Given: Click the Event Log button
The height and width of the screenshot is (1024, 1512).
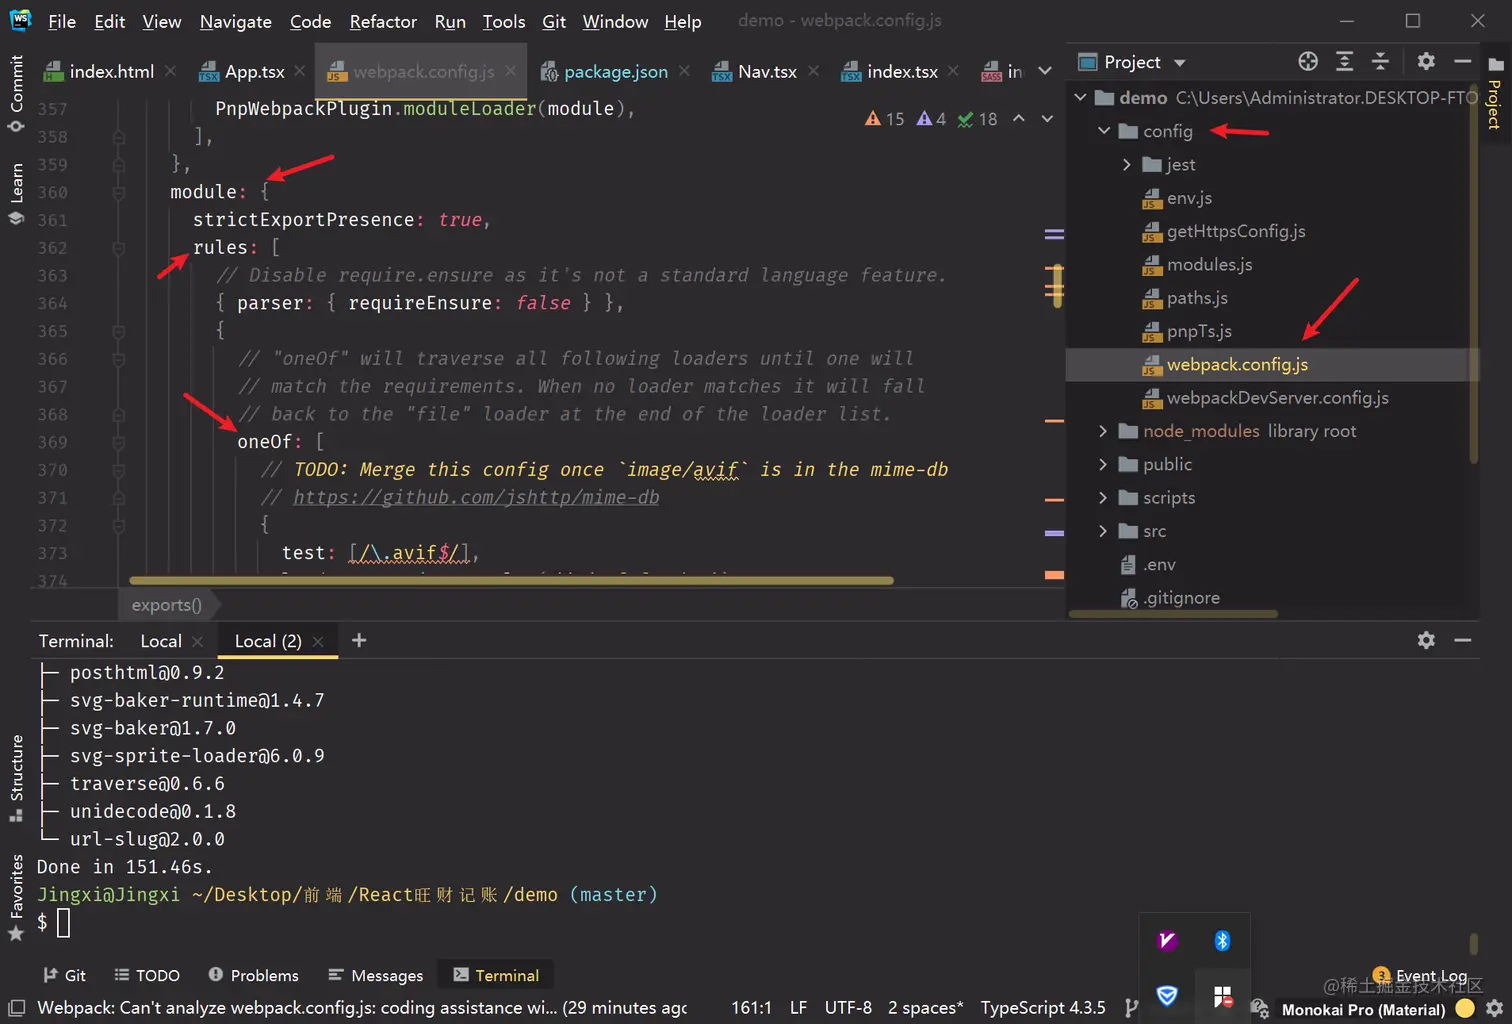Looking at the screenshot, I should click(x=1419, y=976).
